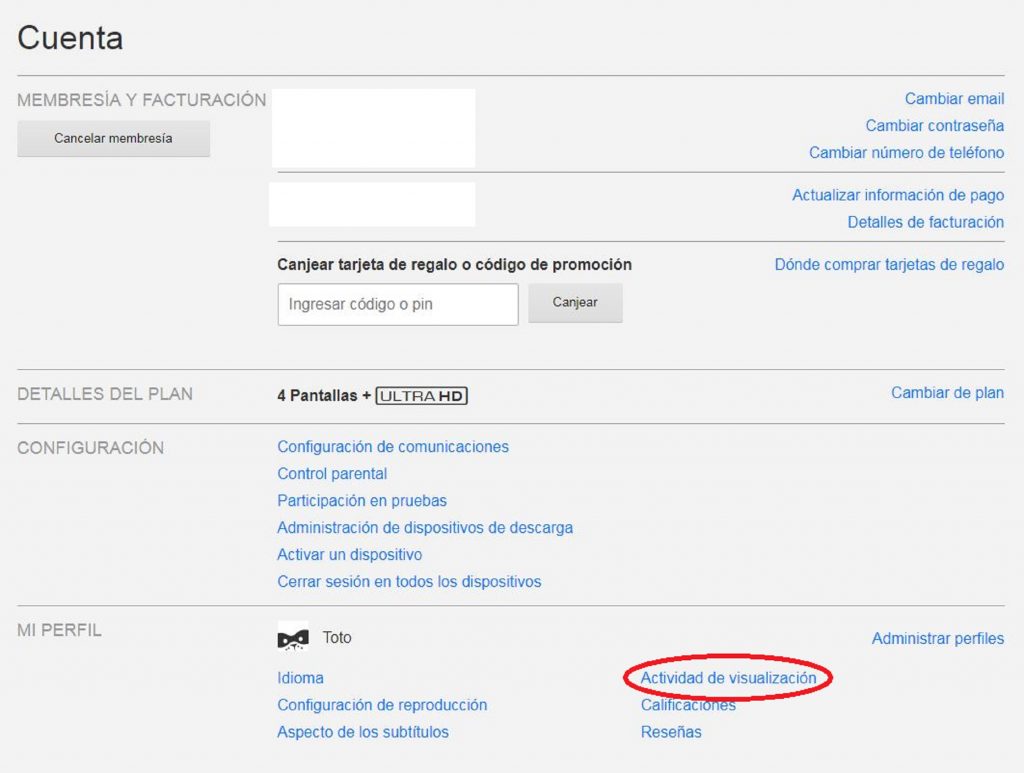This screenshot has width=1024, height=773.
Task: View Detalles de facturación
Action: click(925, 223)
